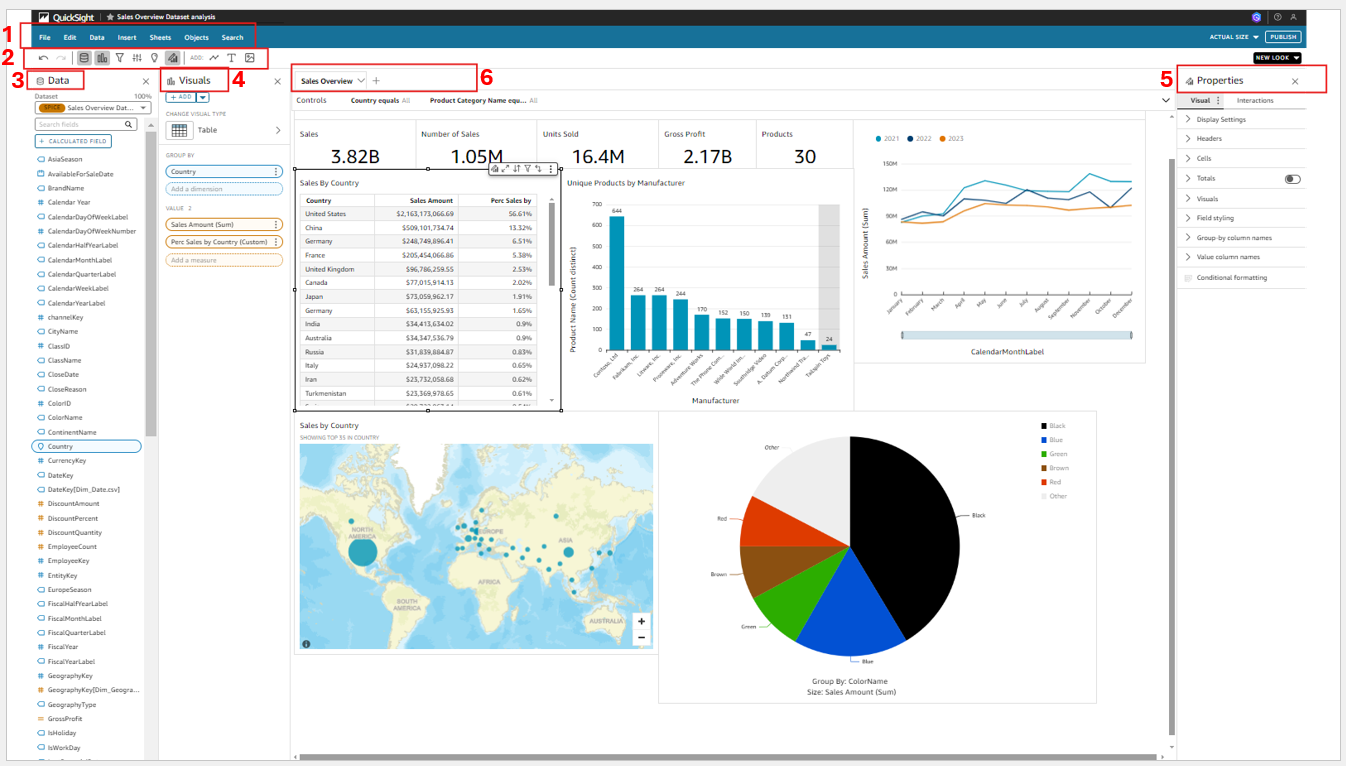Open the Insights lightbulb icon
This screenshot has height=766, width=1346.
pos(154,58)
